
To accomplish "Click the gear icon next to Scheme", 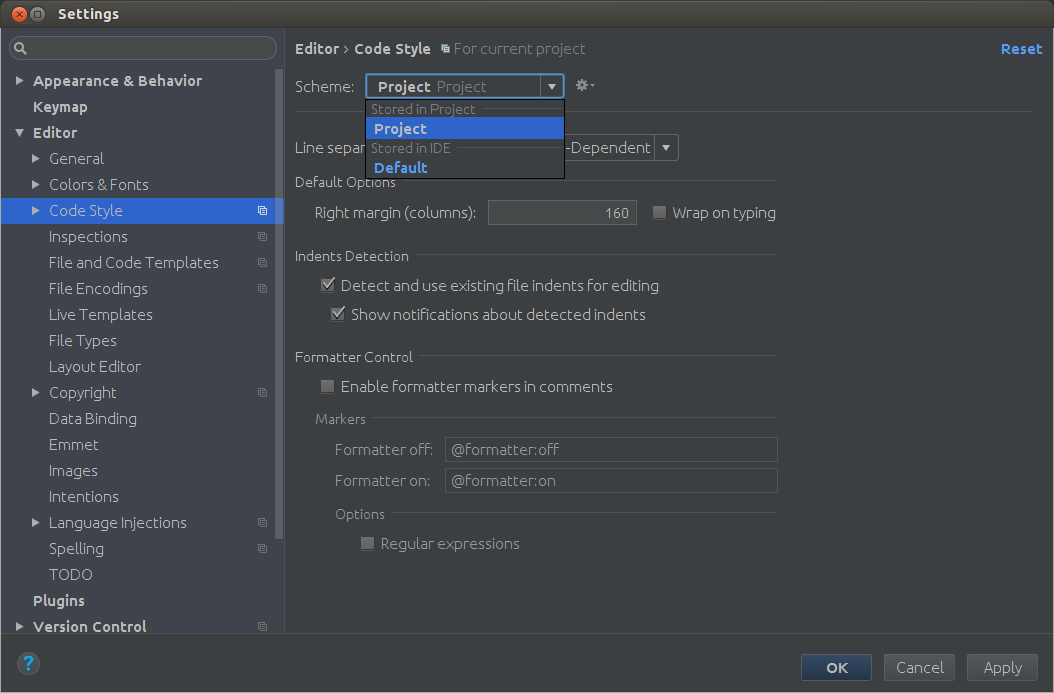I will tap(583, 86).
